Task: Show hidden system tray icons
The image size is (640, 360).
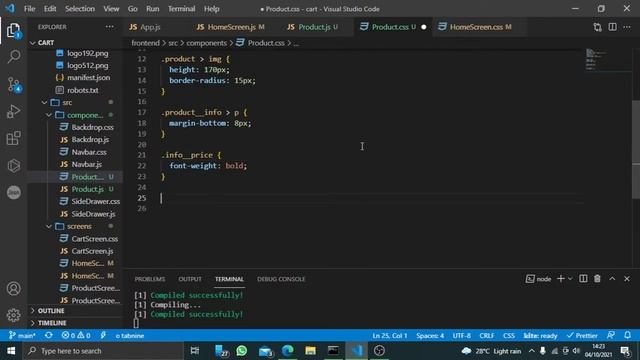Action: pos(531,351)
